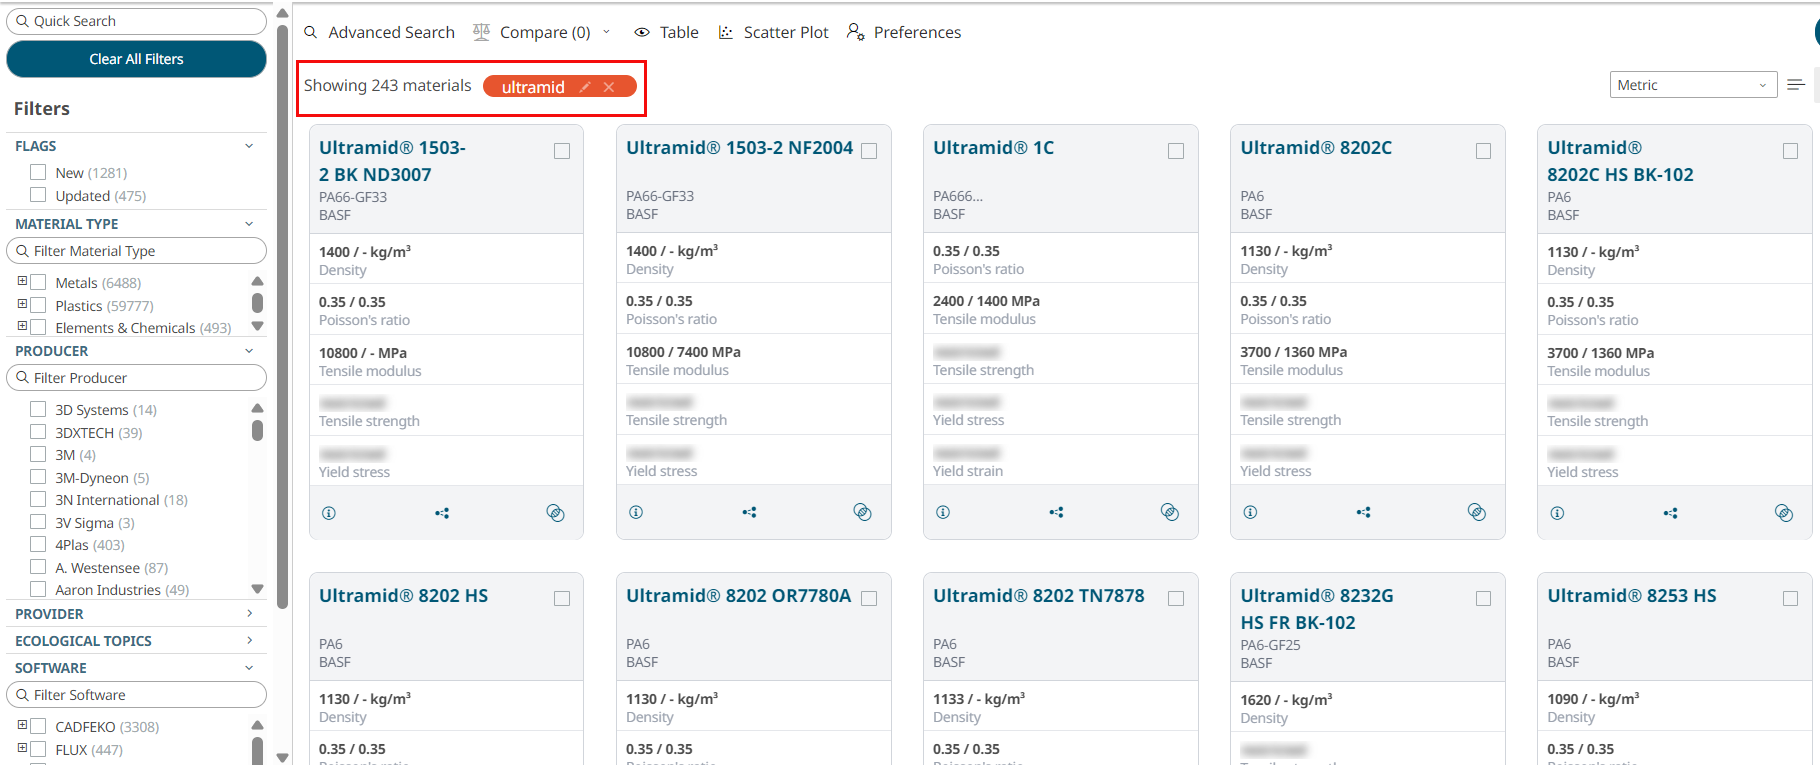Open info for the Ultramid 8202C card without HS
Screen dimensions: 1820x765
pos(1250,512)
